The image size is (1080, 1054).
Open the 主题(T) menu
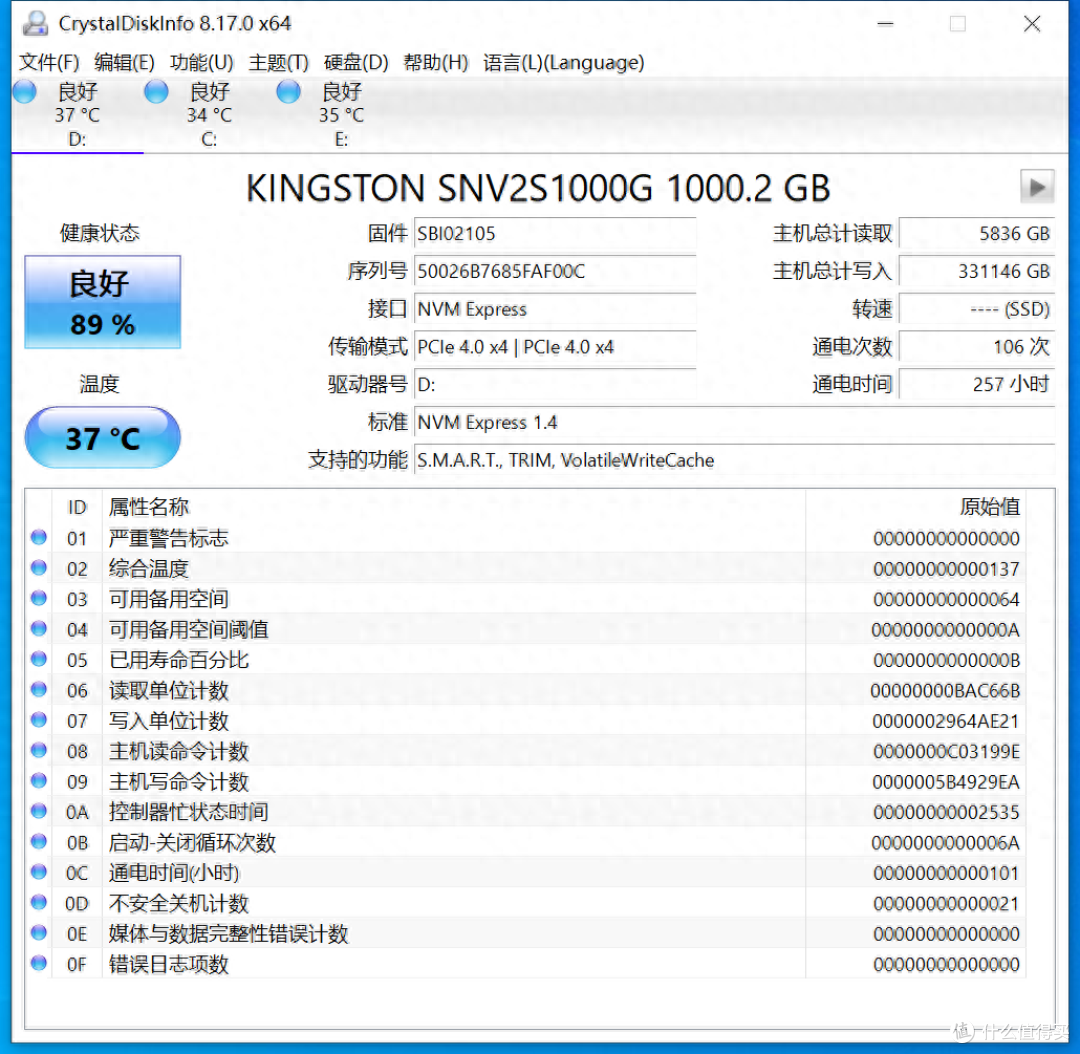[278, 63]
